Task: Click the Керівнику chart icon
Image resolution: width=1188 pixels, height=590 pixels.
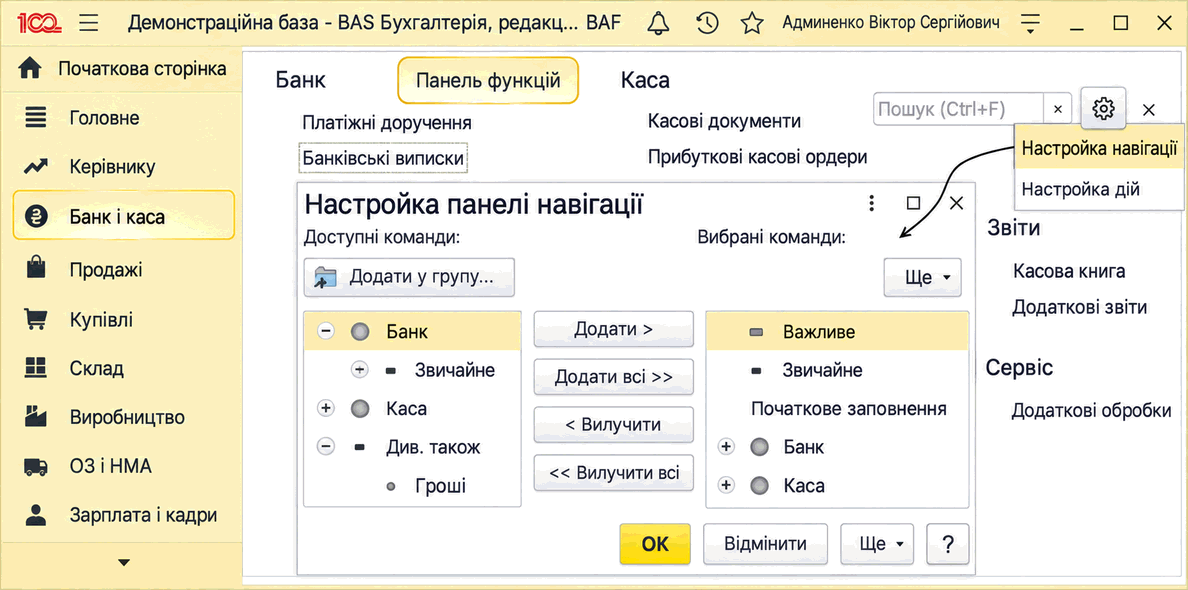Action: point(36,167)
